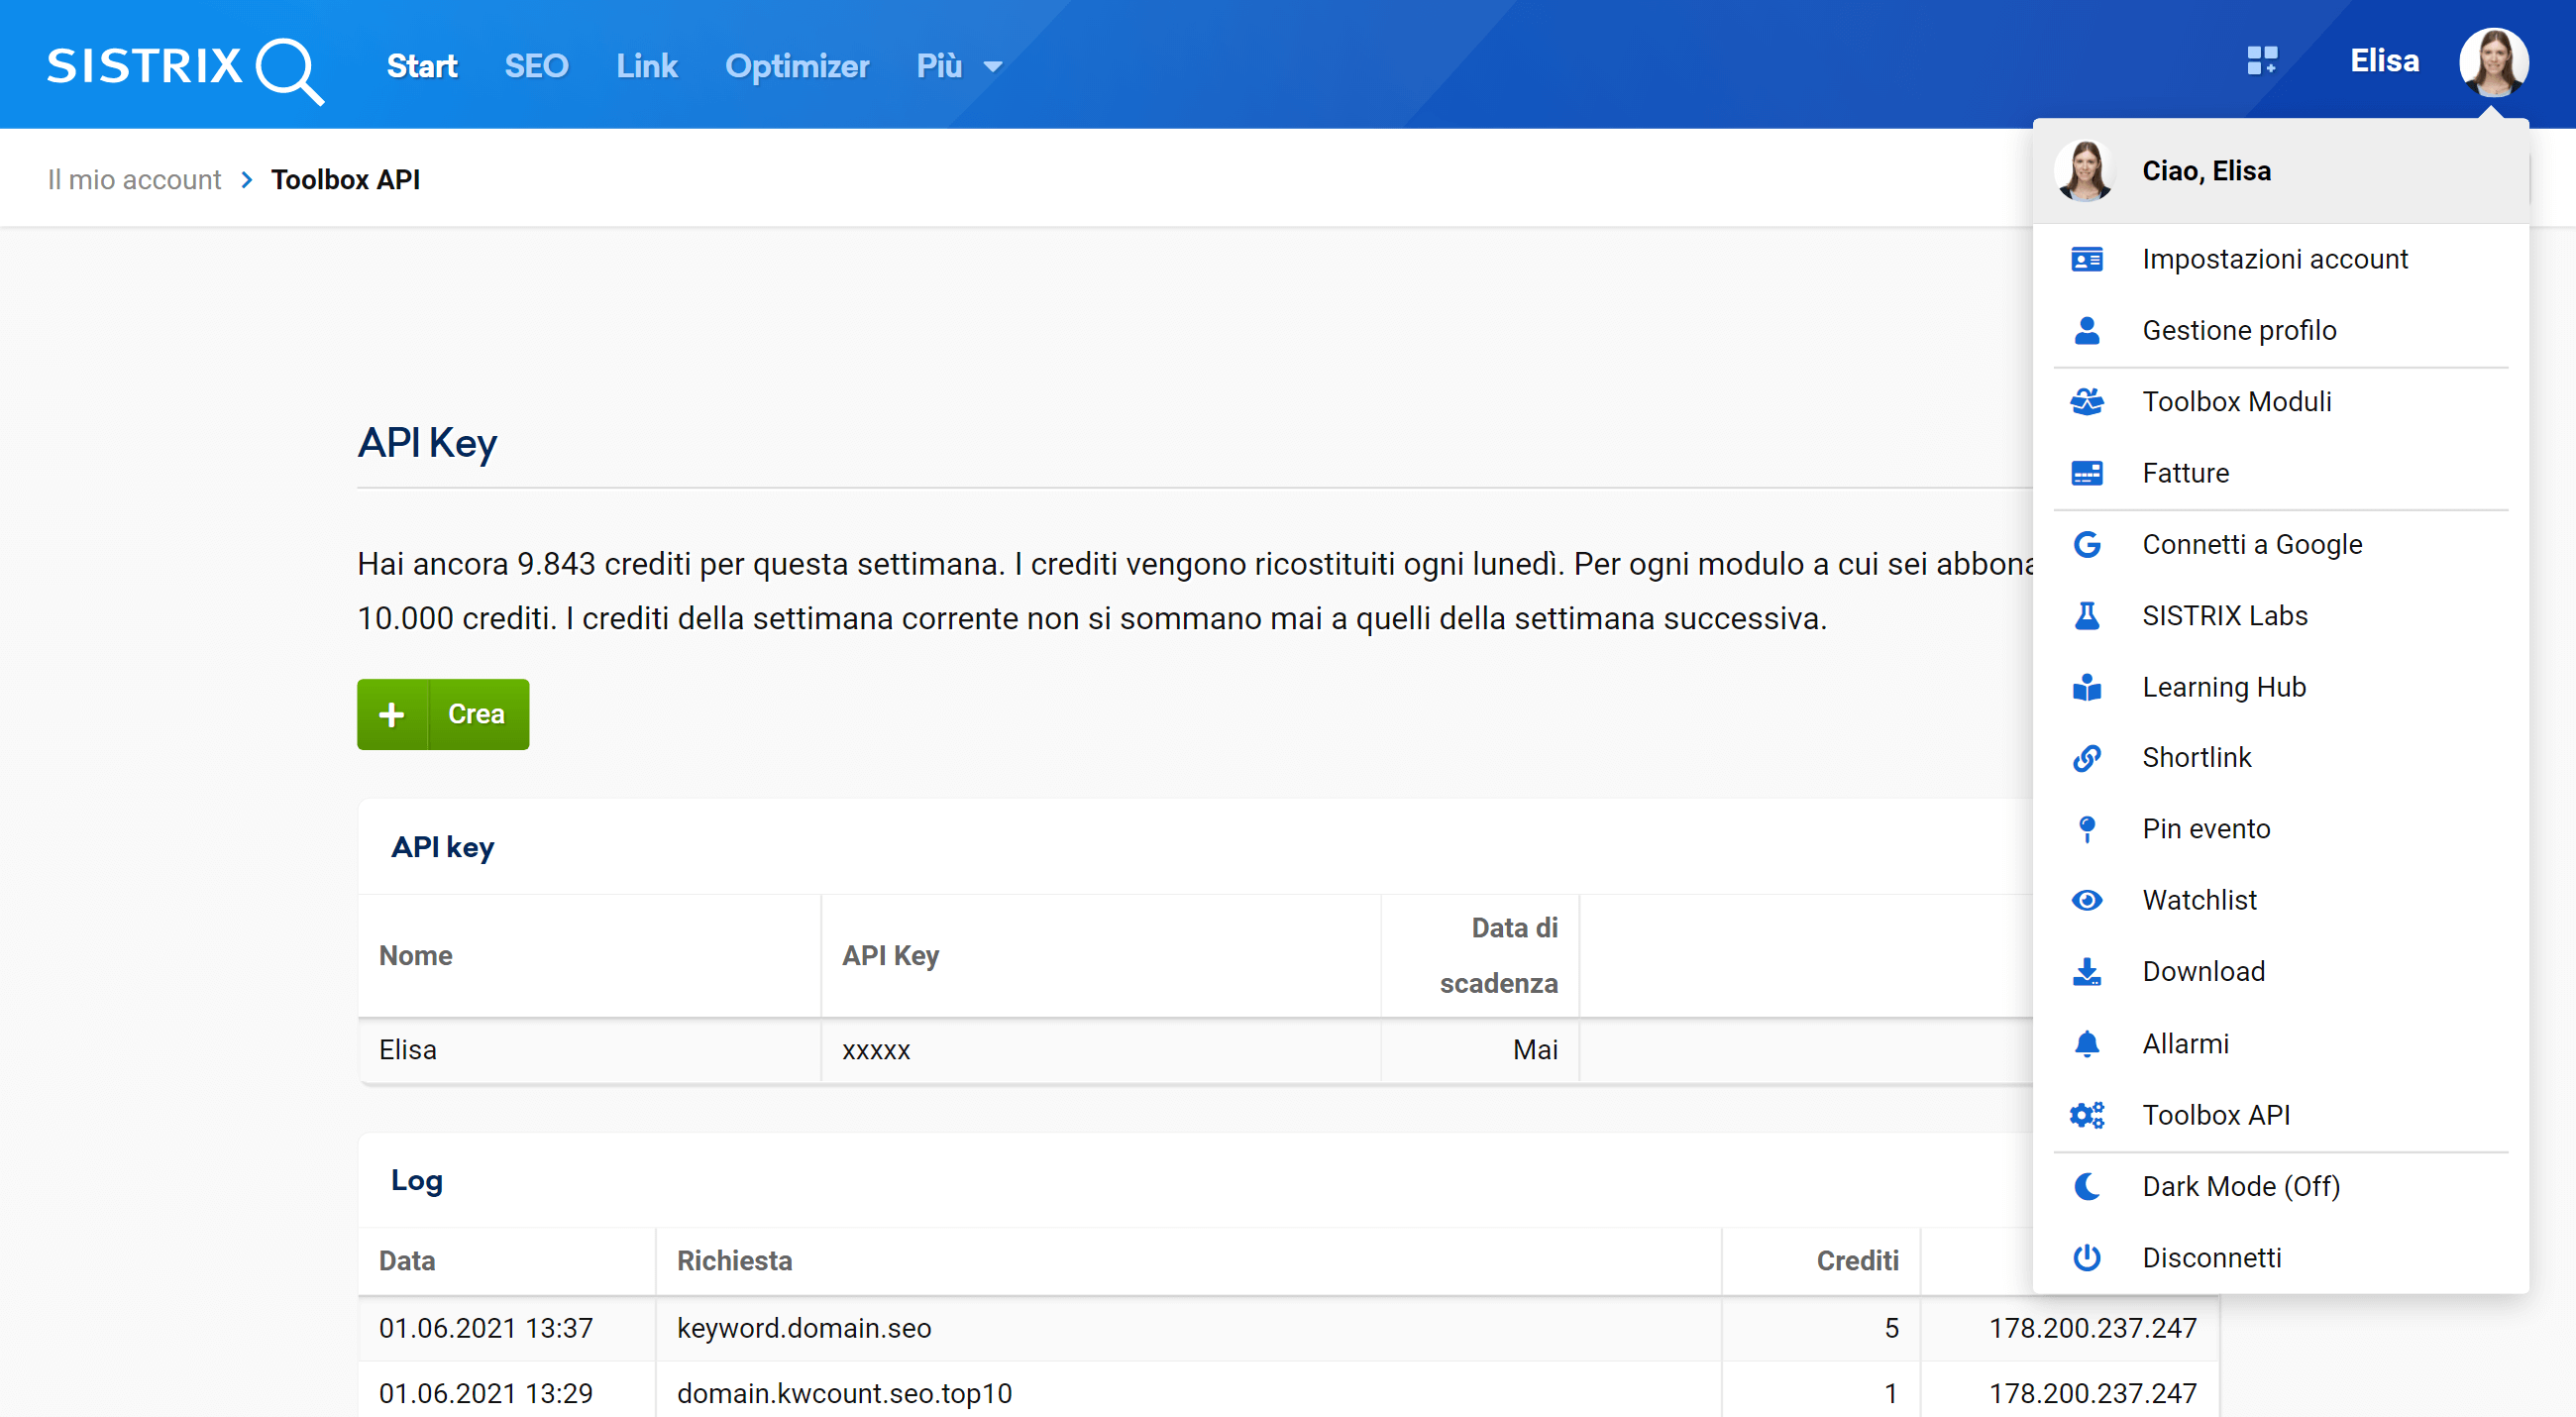Click the 01.06.2021 13:37 log date
The height and width of the screenshot is (1417, 2576).
(486, 1328)
